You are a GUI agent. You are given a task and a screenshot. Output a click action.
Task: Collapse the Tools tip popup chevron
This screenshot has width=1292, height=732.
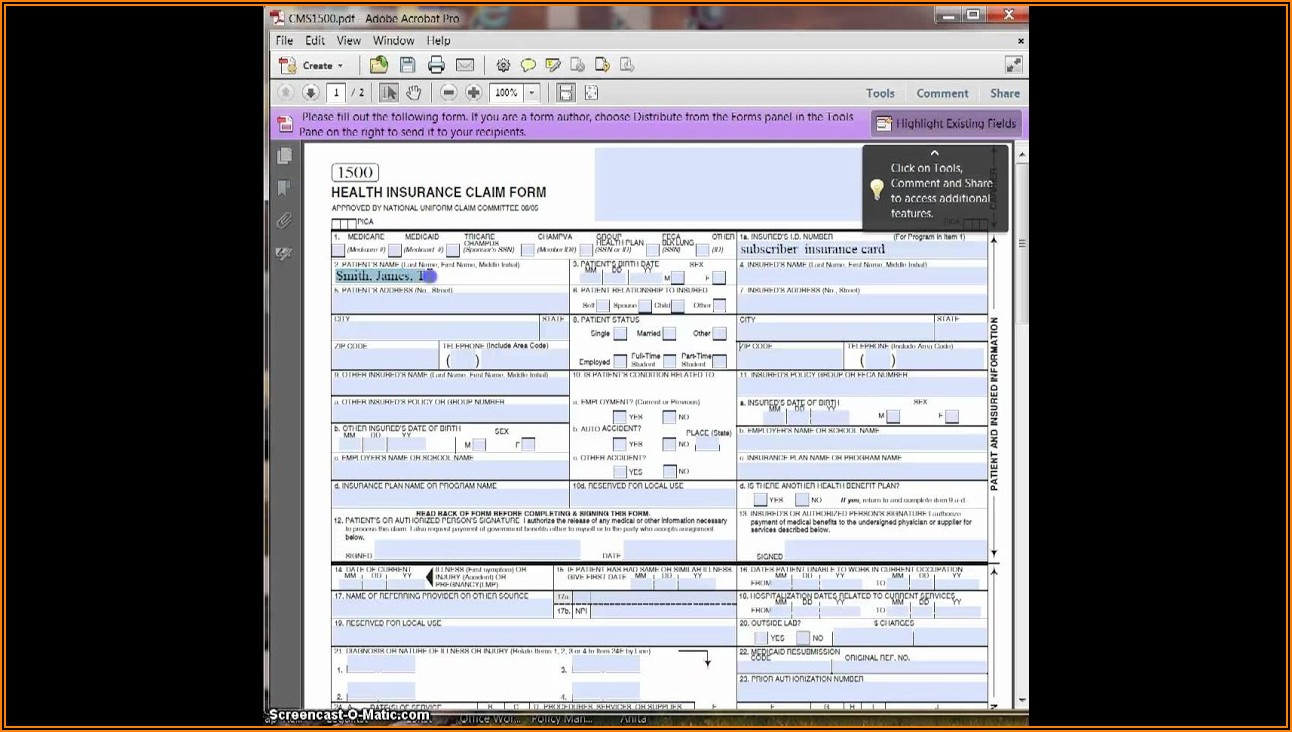[934, 154]
